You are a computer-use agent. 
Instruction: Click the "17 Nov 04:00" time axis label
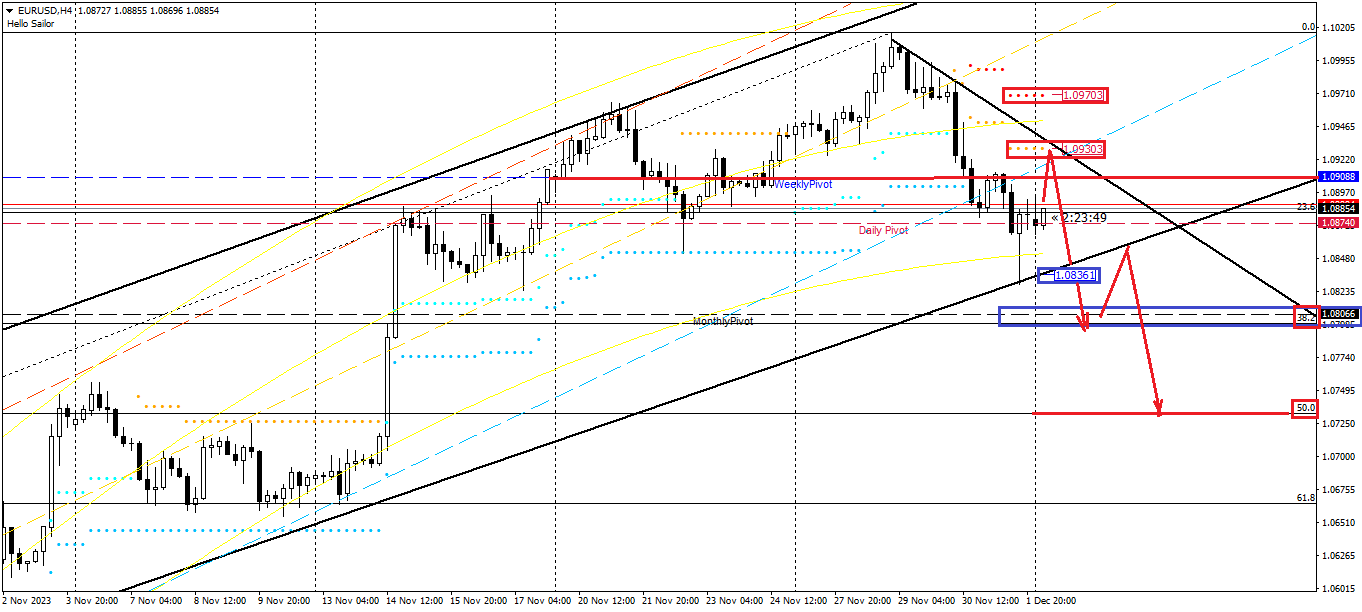click(542, 602)
